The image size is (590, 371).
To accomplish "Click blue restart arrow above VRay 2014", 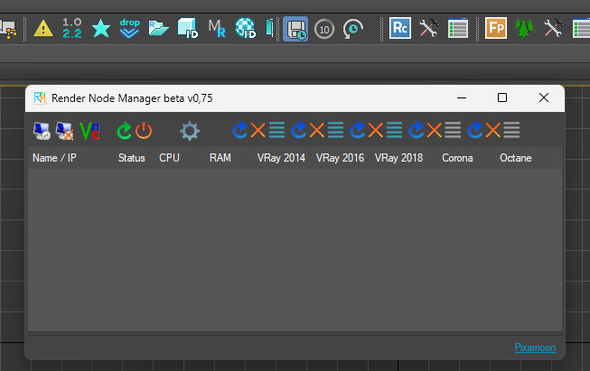I will tap(240, 130).
